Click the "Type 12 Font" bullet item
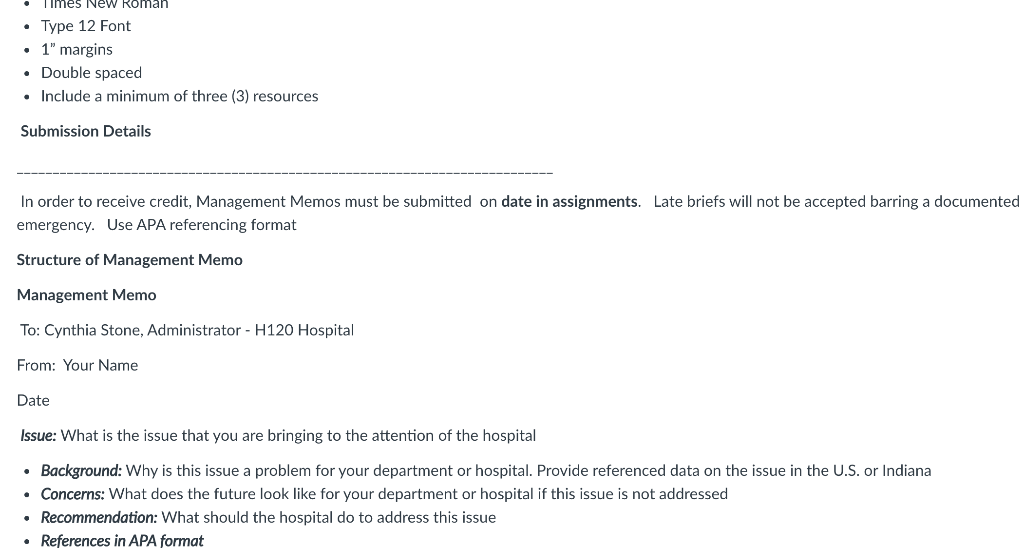This screenshot has width=1024, height=548. [x=86, y=26]
